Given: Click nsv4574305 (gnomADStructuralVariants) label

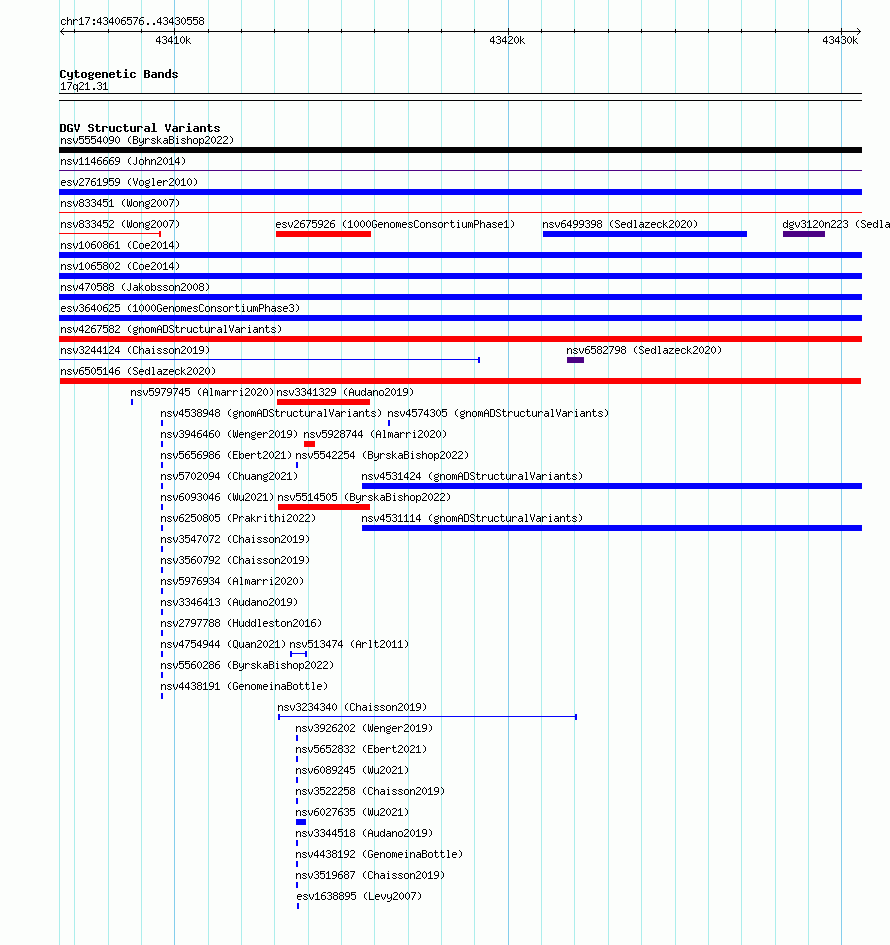Looking at the screenshot, I should click(x=498, y=413).
